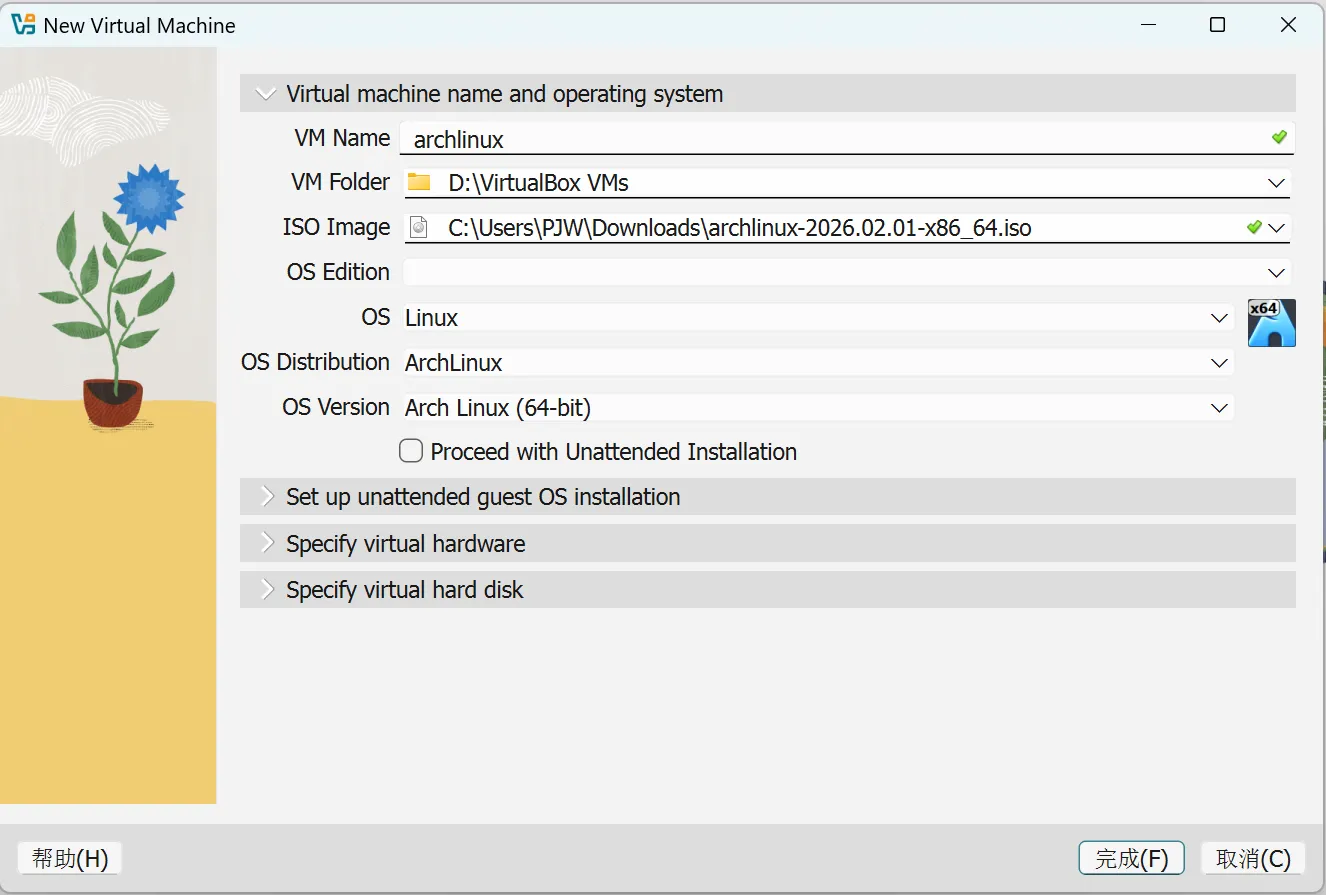
Task: Open the OS dropdown showing Linux
Action: [x=818, y=318]
